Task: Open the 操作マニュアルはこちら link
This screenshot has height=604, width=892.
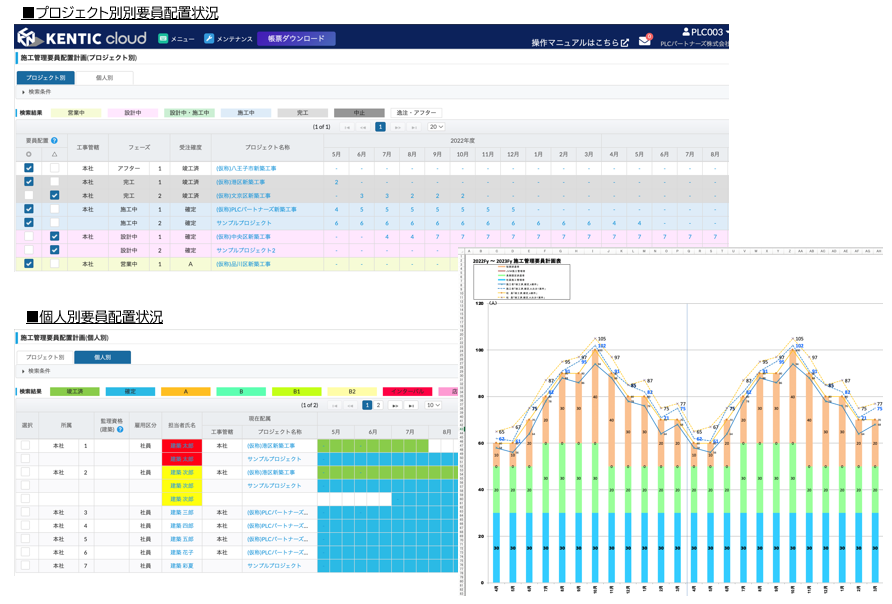Action: click(580, 43)
